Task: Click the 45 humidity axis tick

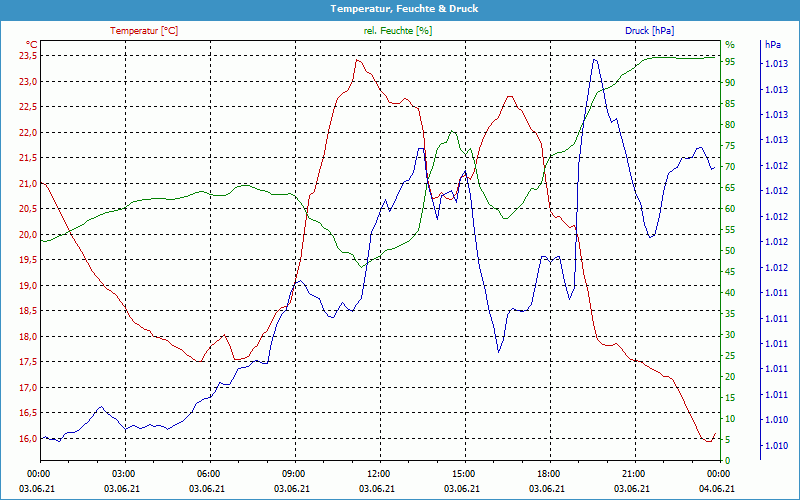Action: [x=730, y=272]
